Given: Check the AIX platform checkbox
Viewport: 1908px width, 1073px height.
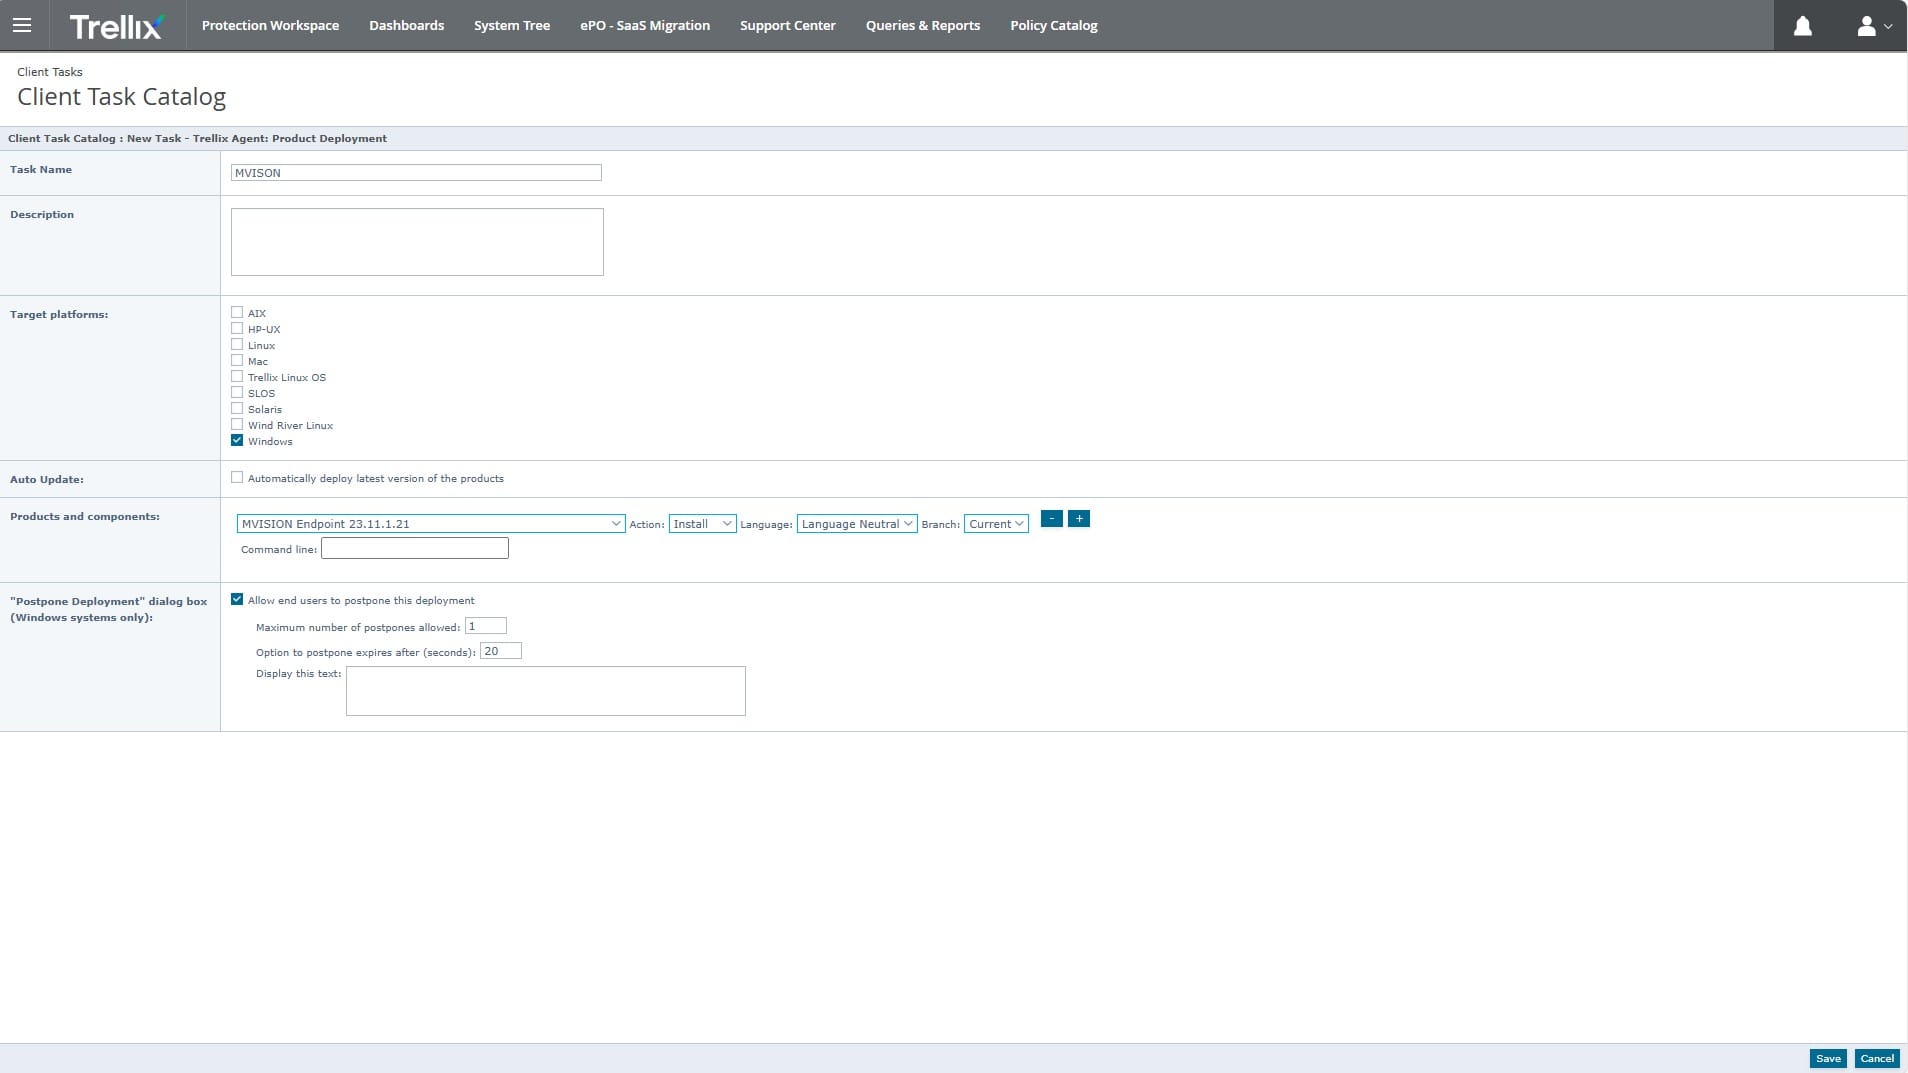Looking at the screenshot, I should pos(237,312).
